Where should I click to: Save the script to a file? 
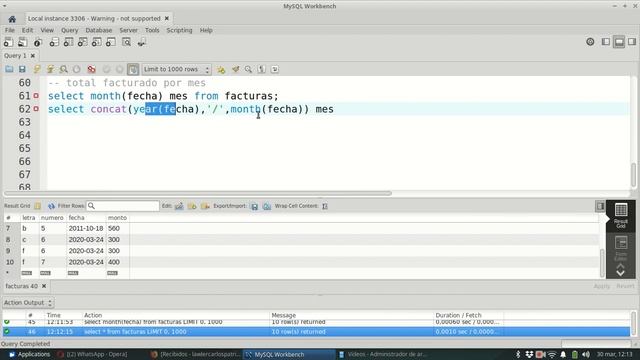click(x=22, y=69)
